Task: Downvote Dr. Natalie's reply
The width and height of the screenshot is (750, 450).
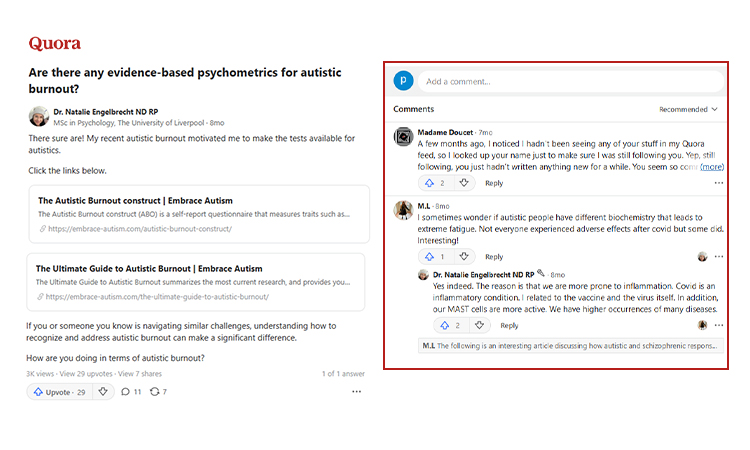Action: [479, 326]
